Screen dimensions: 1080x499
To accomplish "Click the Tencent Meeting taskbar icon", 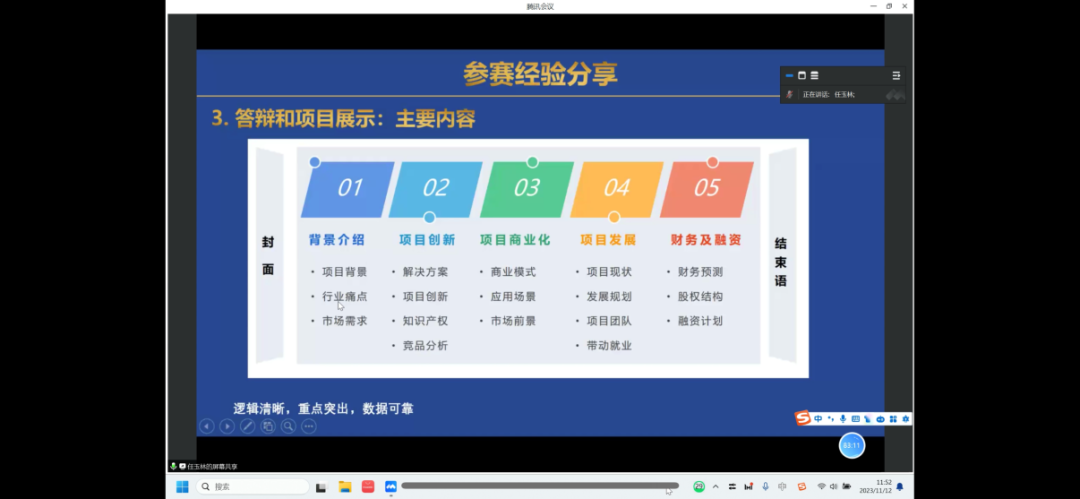I will [x=391, y=486].
